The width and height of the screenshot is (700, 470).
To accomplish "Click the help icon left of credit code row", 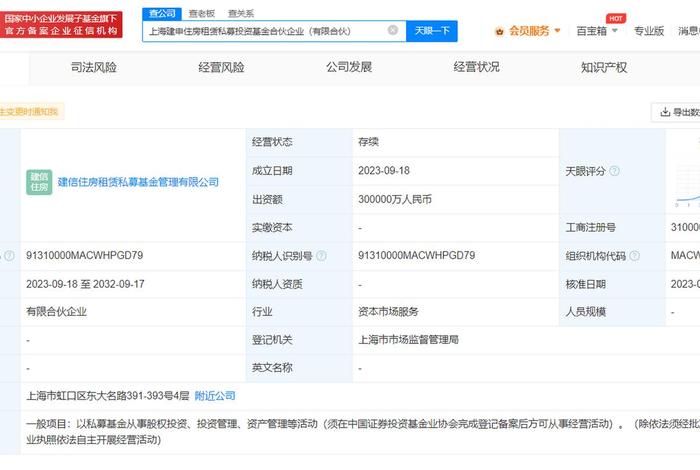I will (9, 256).
